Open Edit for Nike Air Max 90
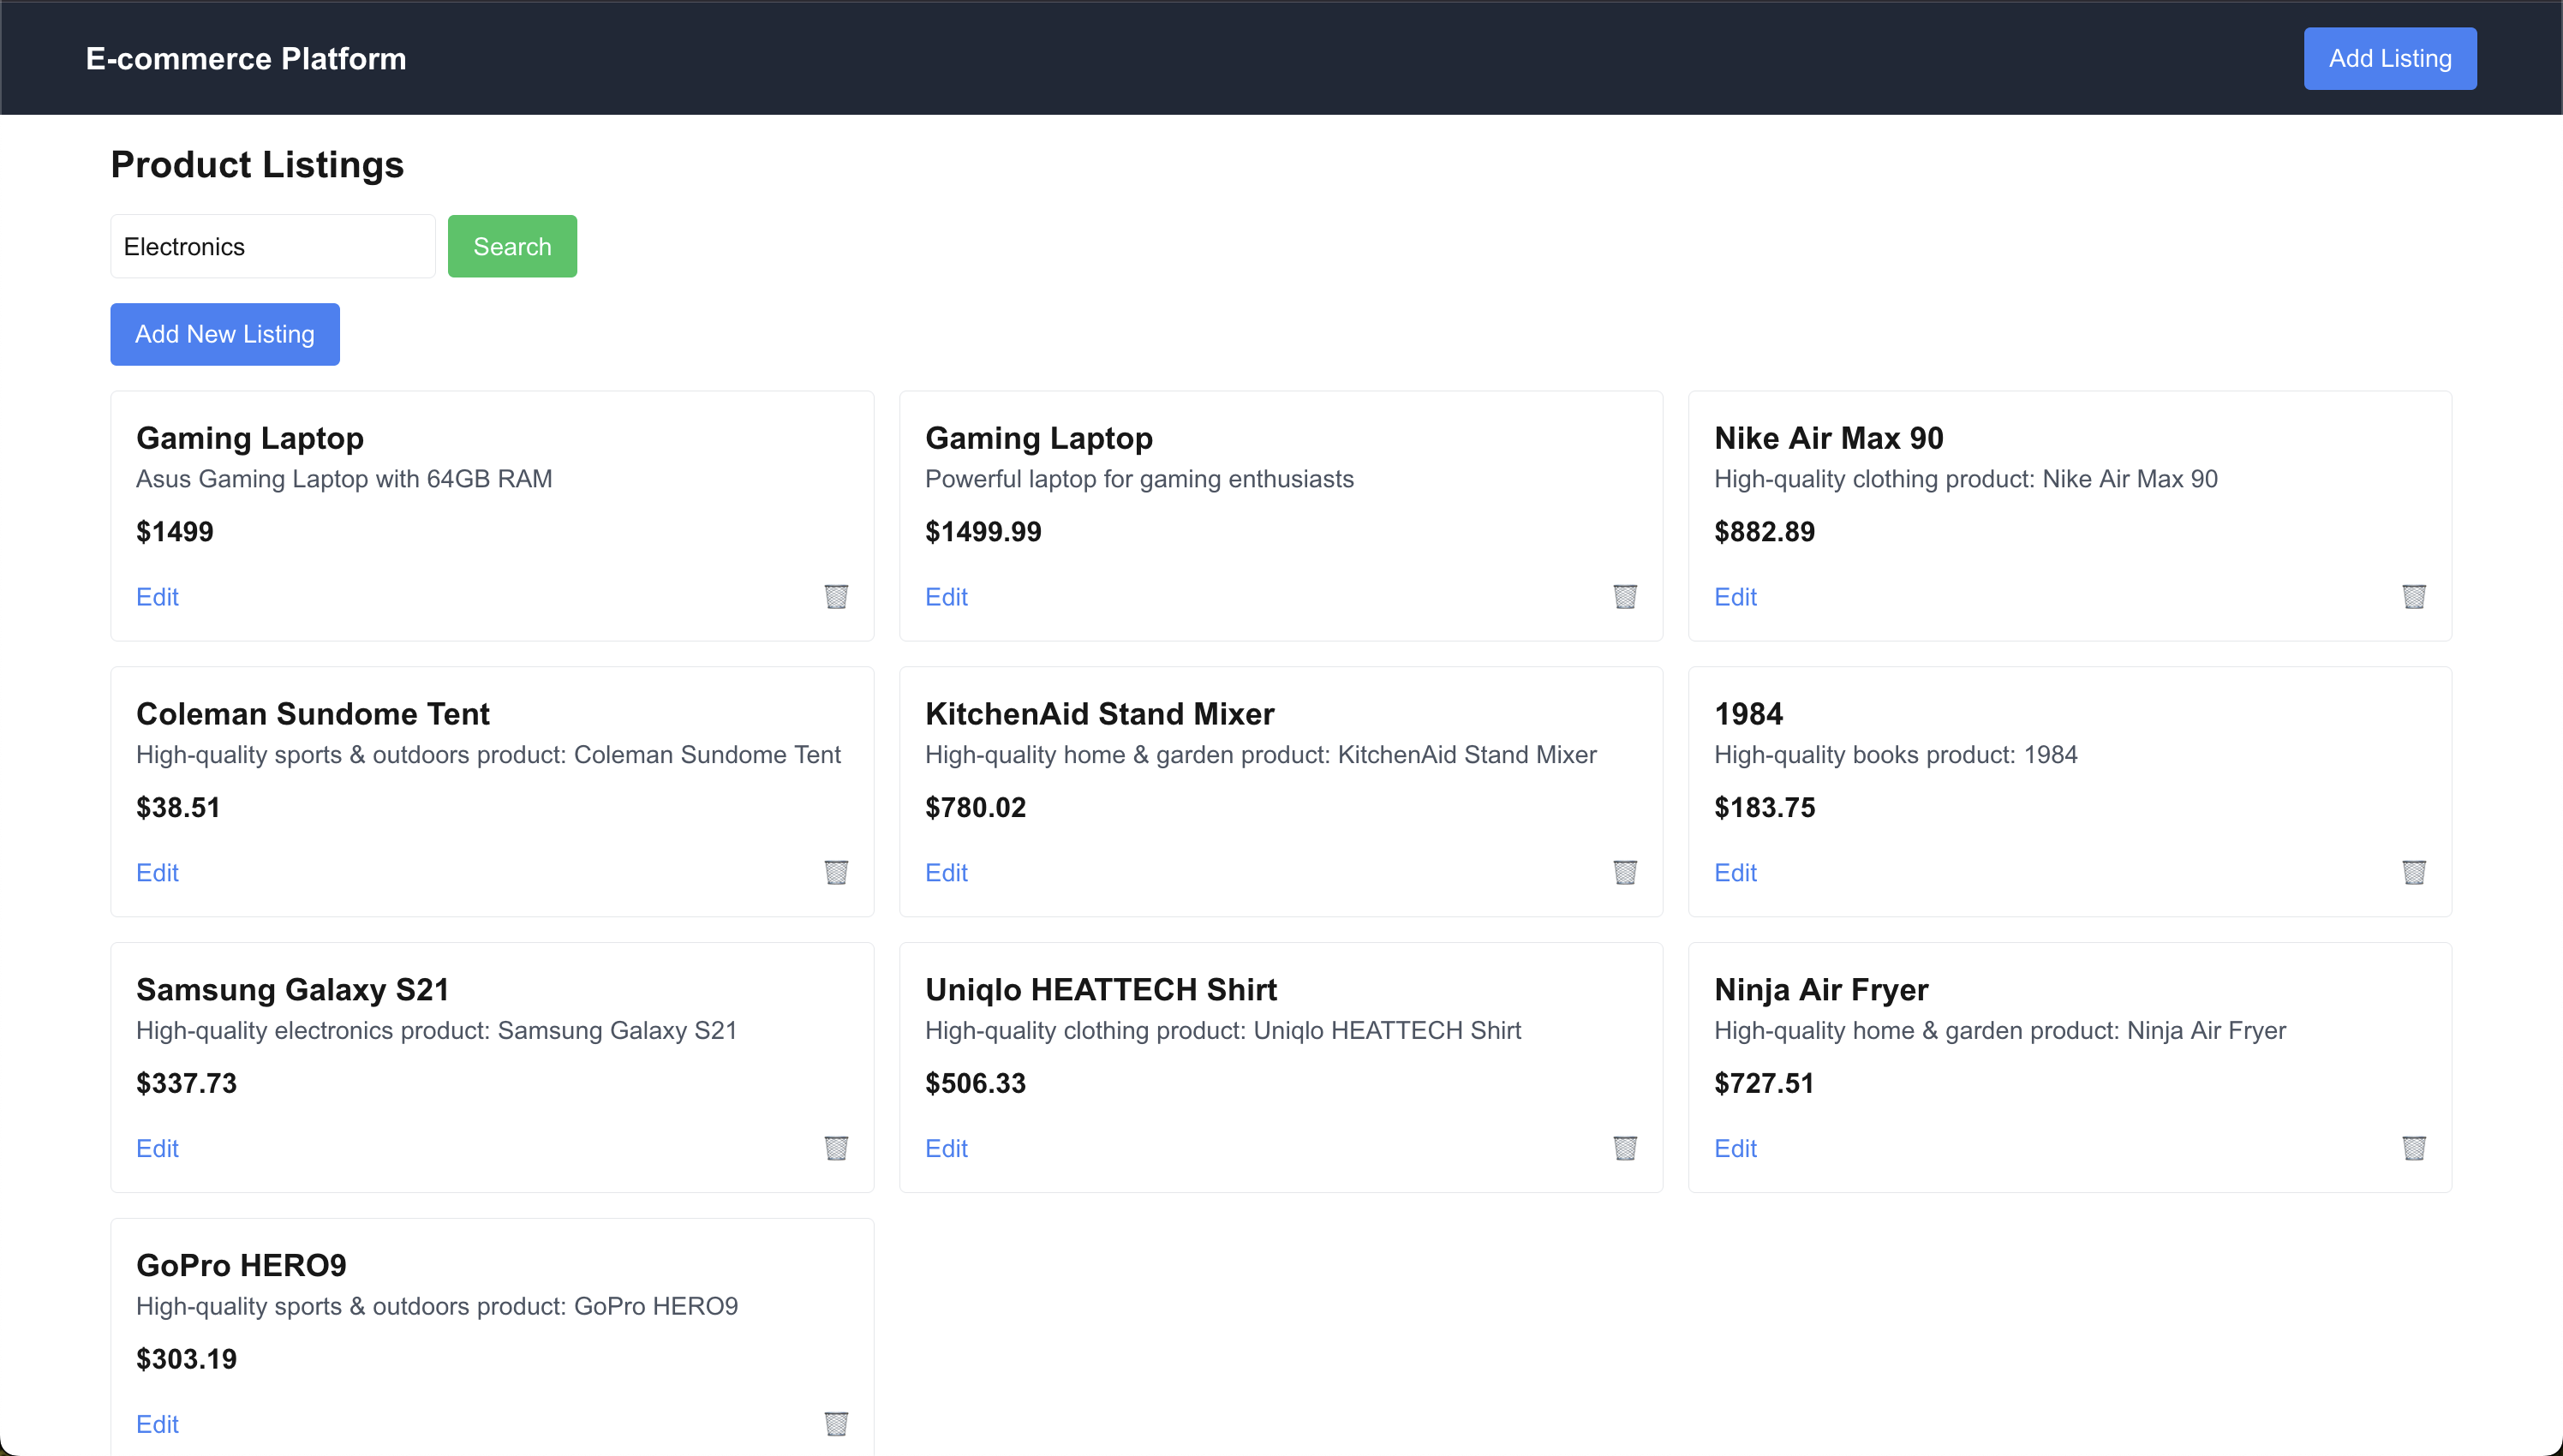Screen dimensions: 2563x1456 click(1735, 597)
